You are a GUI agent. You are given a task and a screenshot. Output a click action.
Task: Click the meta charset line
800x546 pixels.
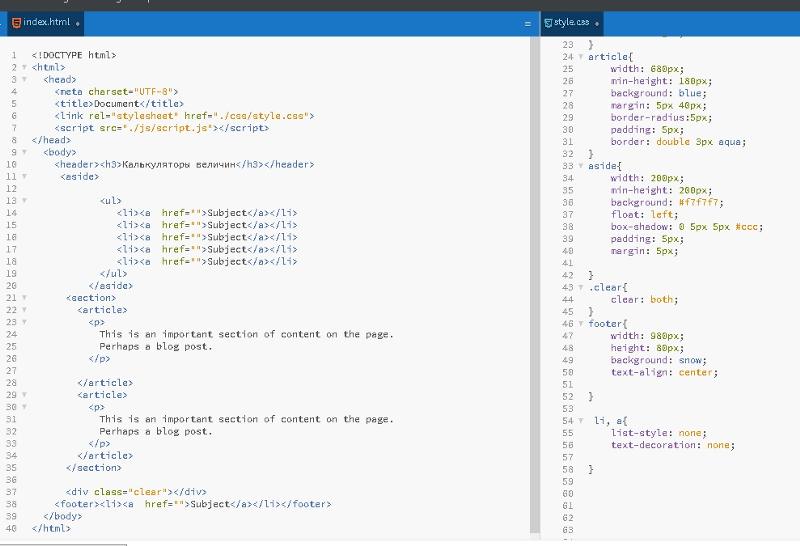click(x=116, y=92)
